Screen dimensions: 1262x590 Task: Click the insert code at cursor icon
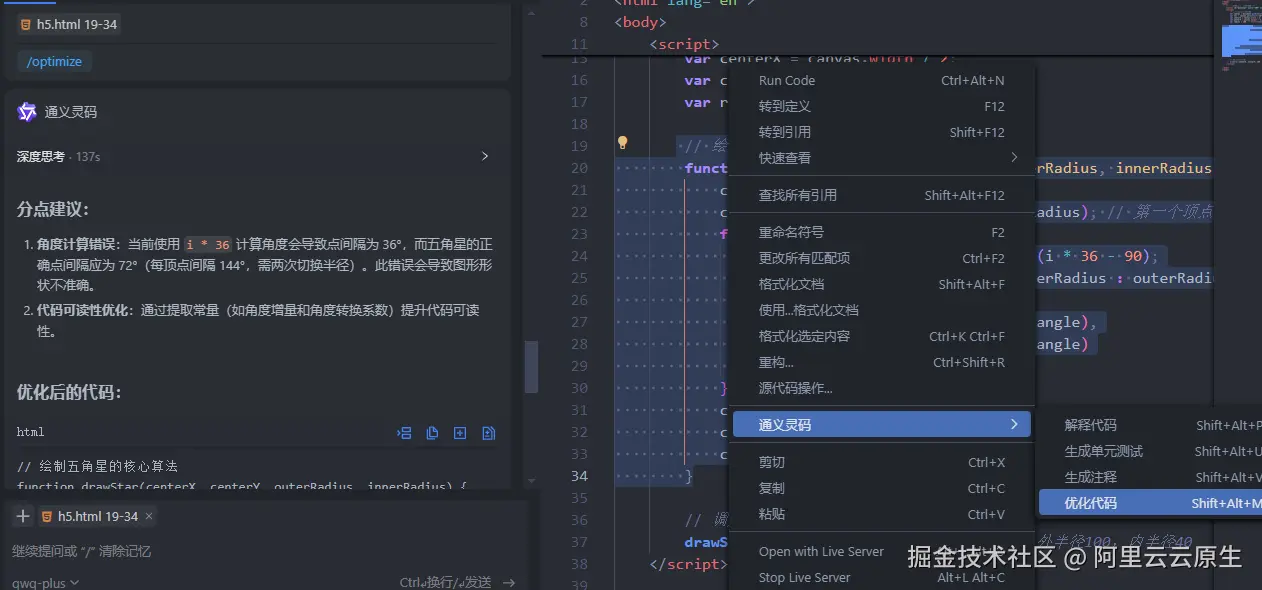click(x=405, y=433)
